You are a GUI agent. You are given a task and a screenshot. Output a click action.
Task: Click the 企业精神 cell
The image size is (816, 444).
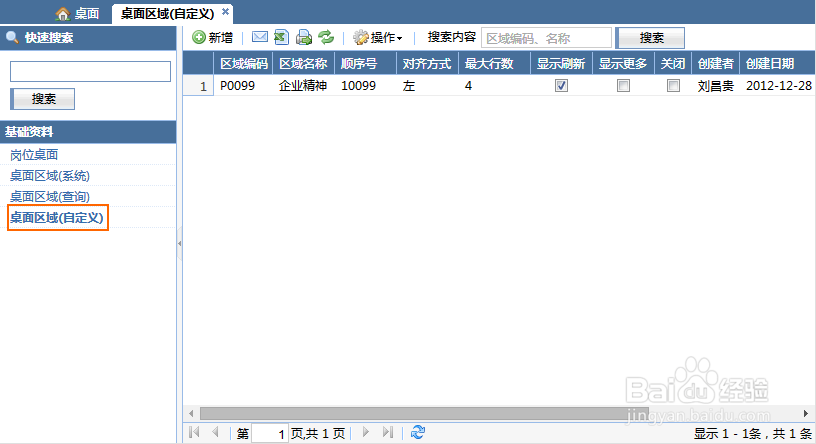click(x=303, y=85)
